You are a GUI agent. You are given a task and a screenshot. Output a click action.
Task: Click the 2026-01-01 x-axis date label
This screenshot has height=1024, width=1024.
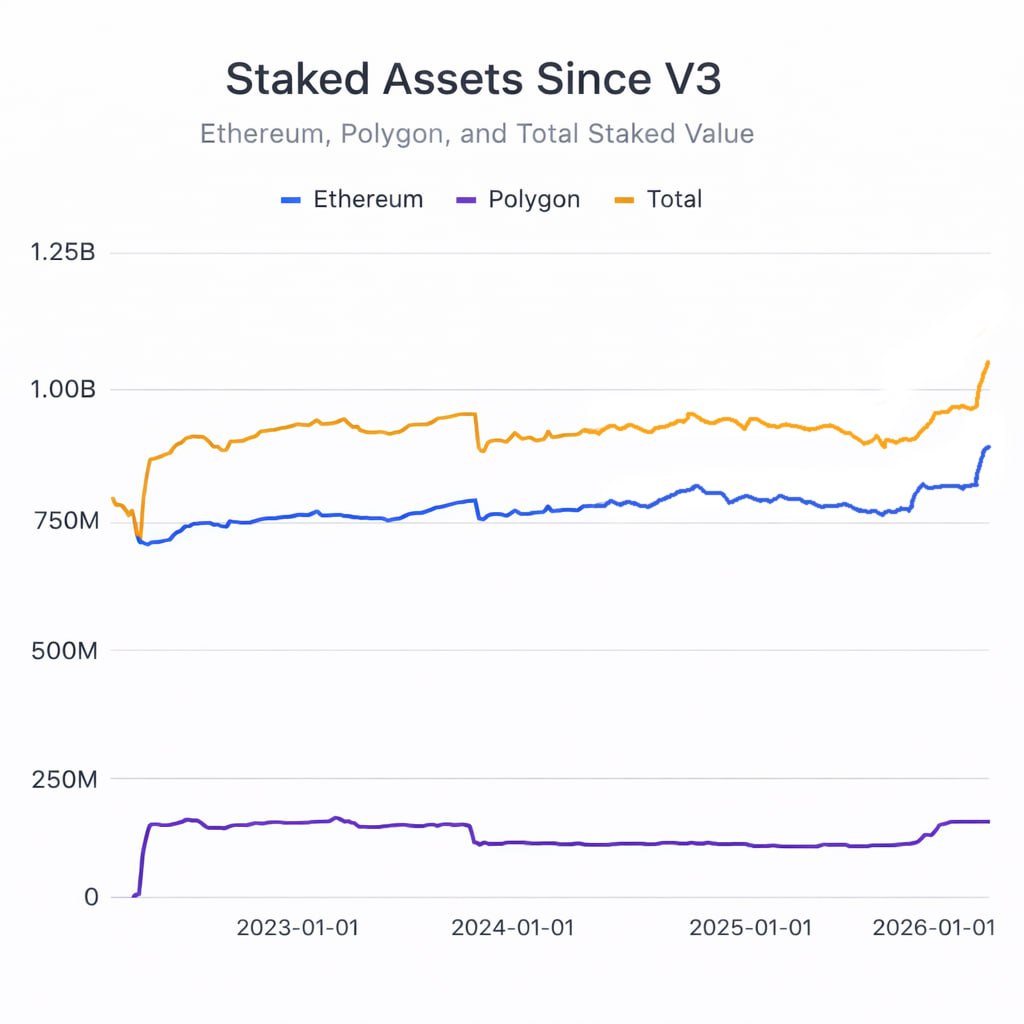(x=934, y=928)
